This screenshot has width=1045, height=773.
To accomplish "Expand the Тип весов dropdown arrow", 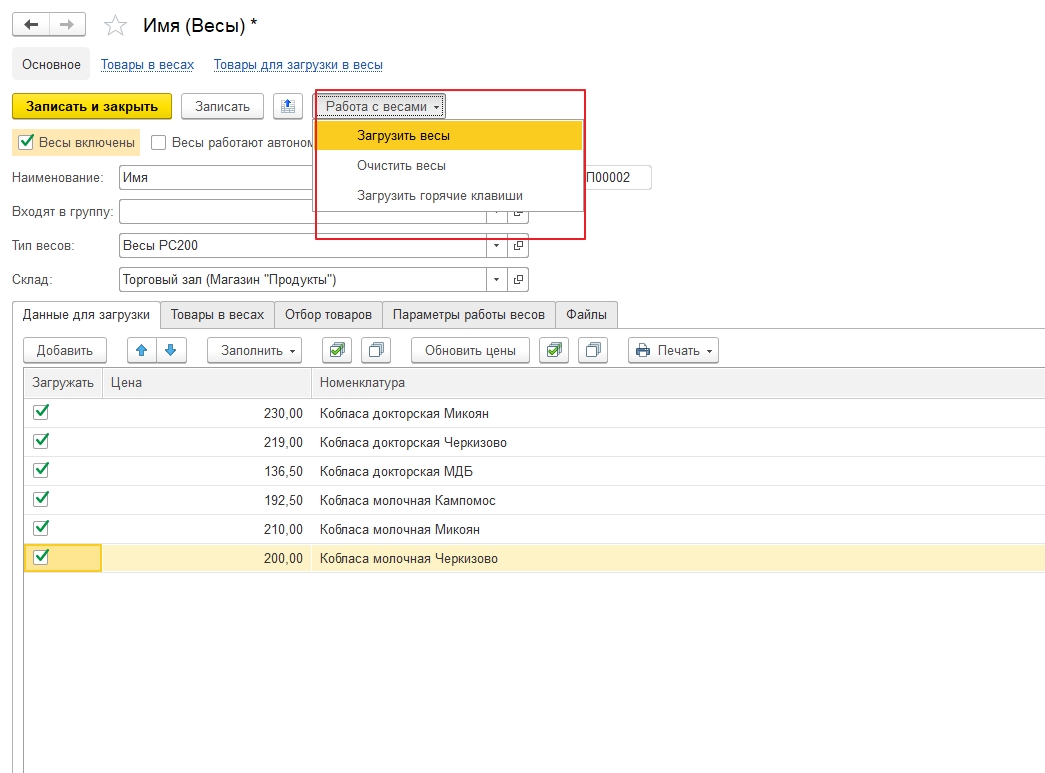I will pos(497,246).
